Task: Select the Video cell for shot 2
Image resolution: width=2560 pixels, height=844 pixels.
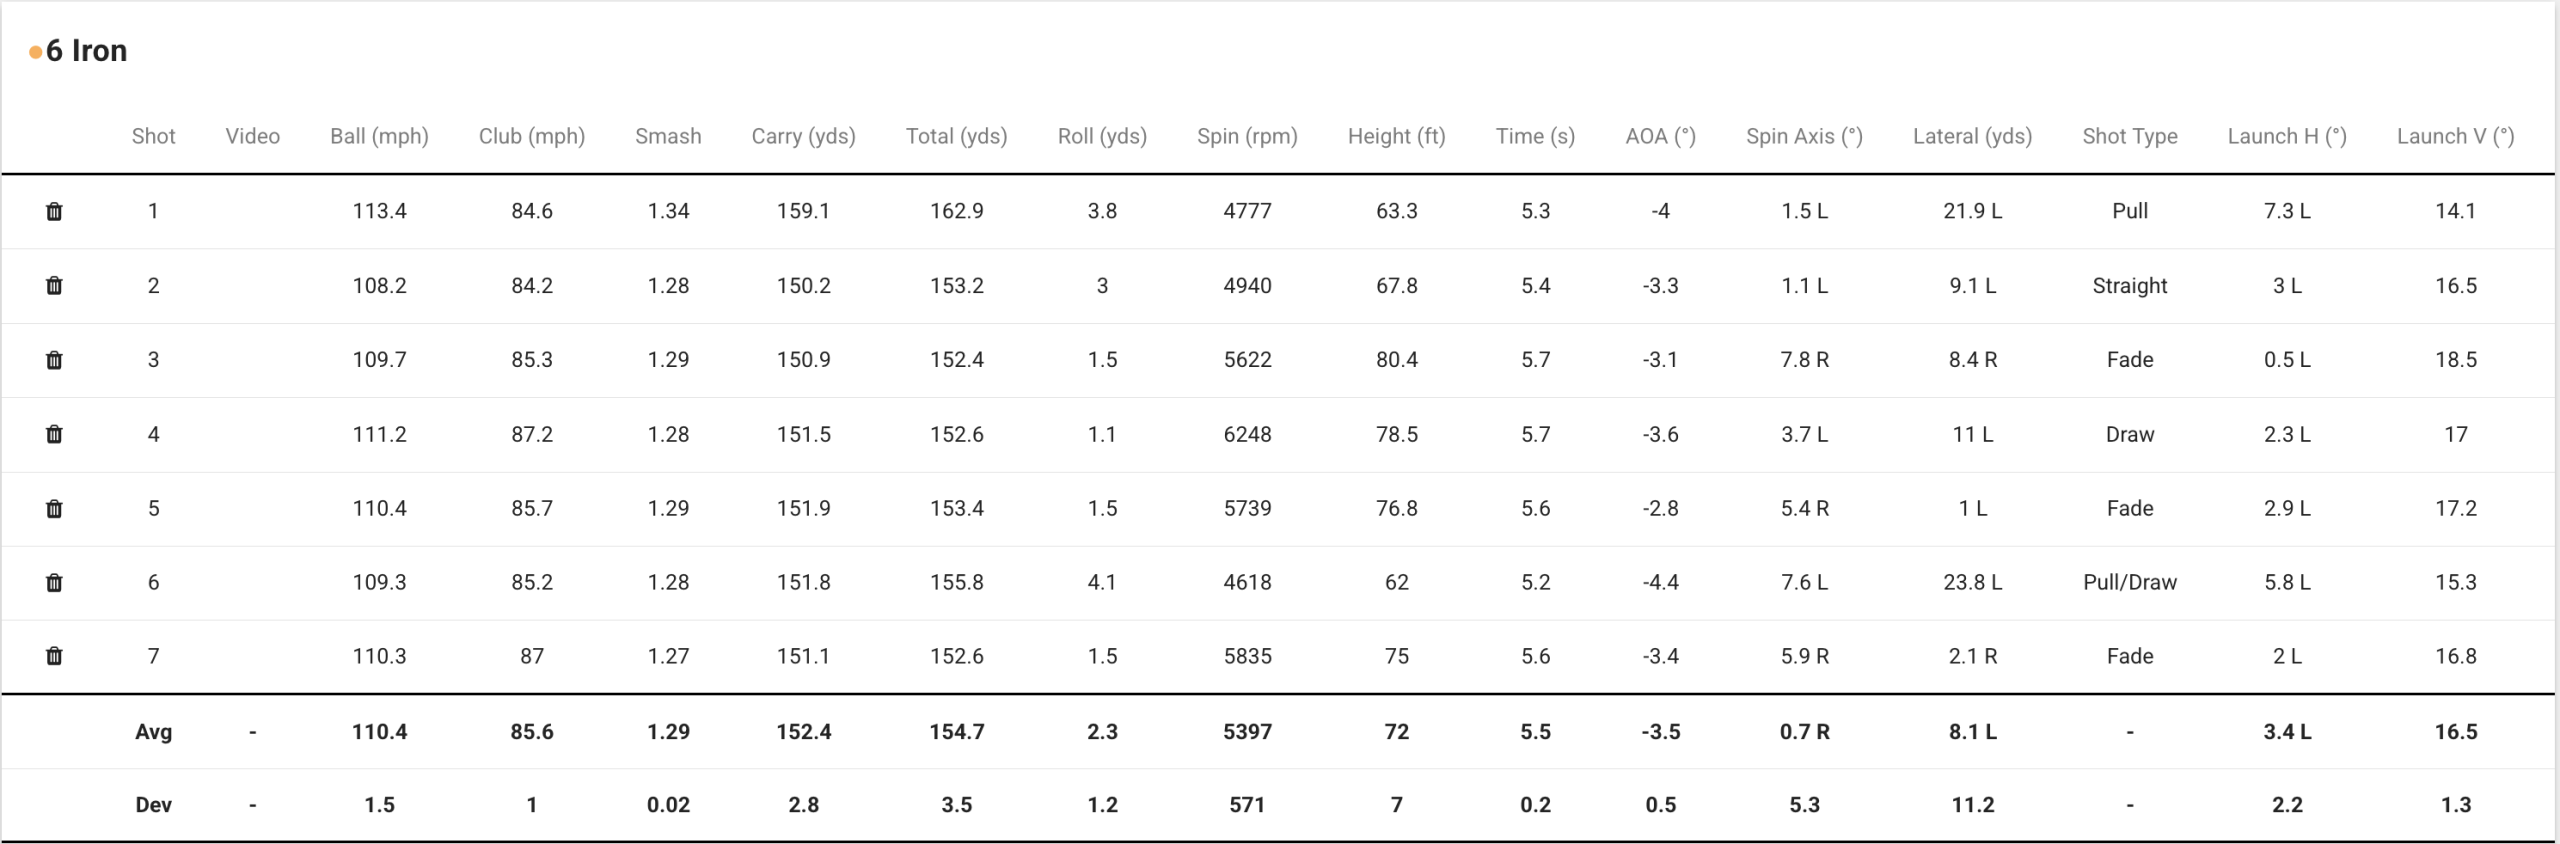Action: click(253, 285)
